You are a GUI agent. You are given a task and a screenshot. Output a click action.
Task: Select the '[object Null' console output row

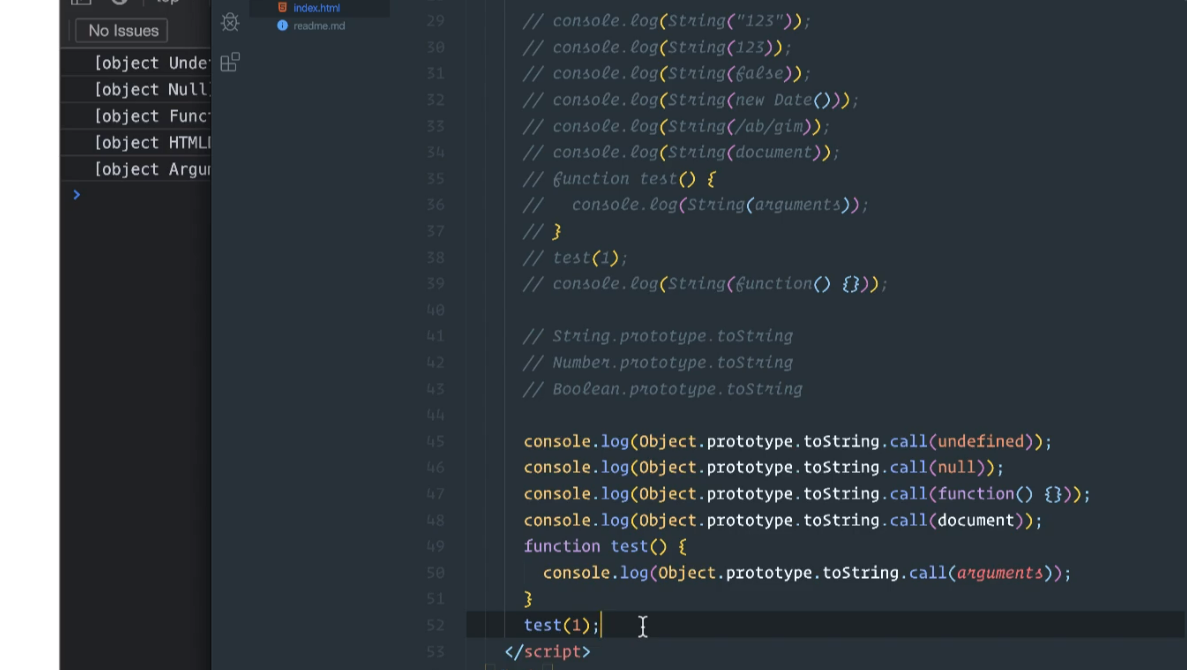(136, 89)
